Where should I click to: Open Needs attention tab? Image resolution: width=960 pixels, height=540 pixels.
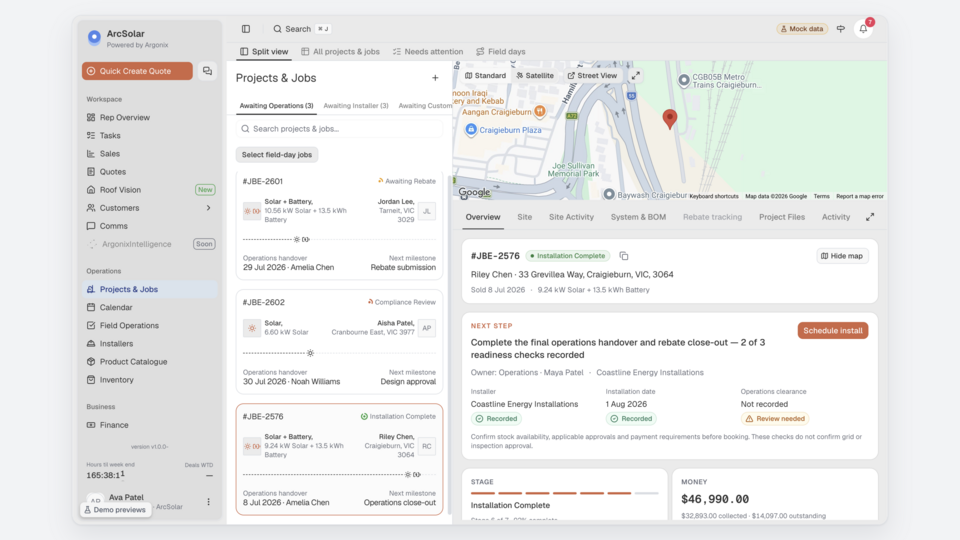(428, 51)
